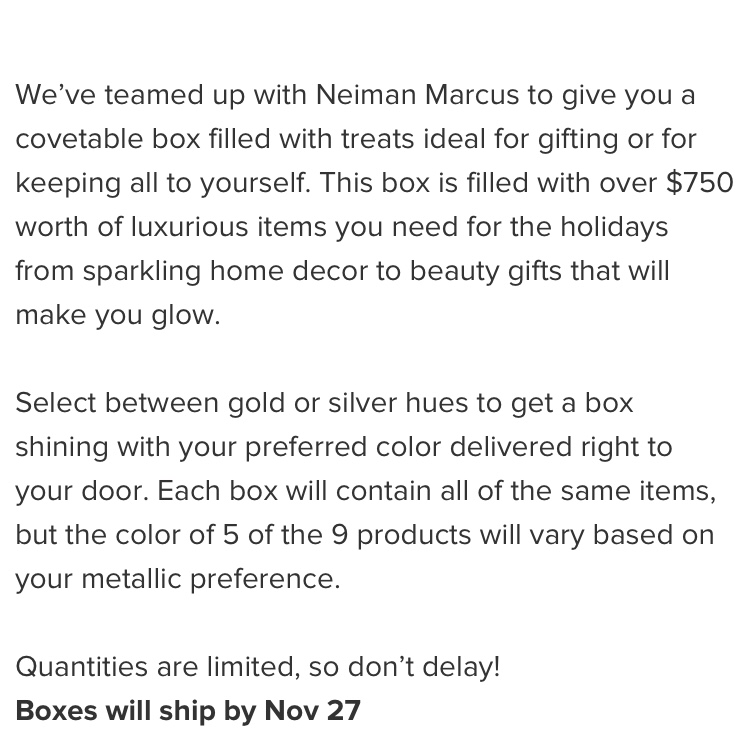The height and width of the screenshot is (744, 737).
Task: Click the "Quantities are limited" sentence
Action: pos(258,667)
